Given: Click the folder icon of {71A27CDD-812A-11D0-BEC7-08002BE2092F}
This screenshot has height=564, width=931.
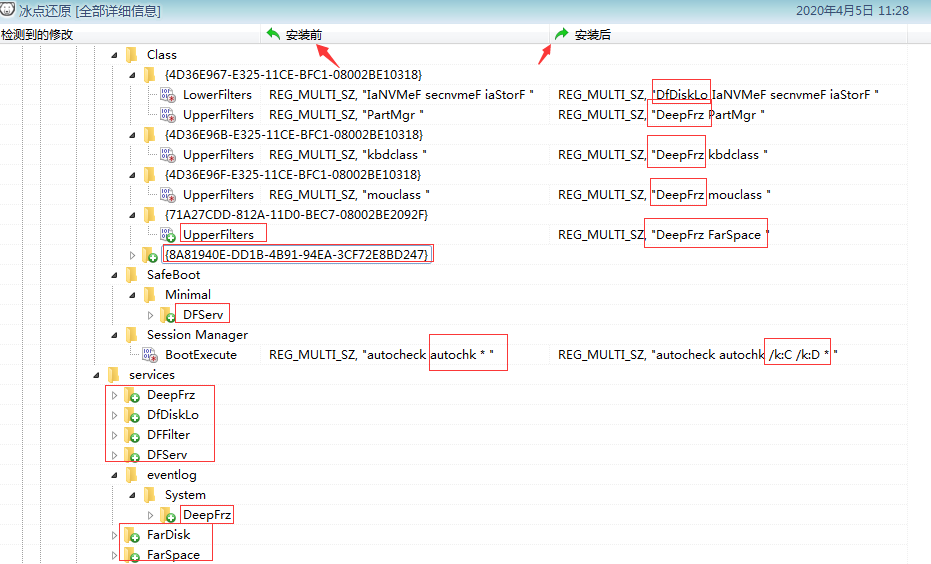Looking at the screenshot, I should tap(150, 215).
